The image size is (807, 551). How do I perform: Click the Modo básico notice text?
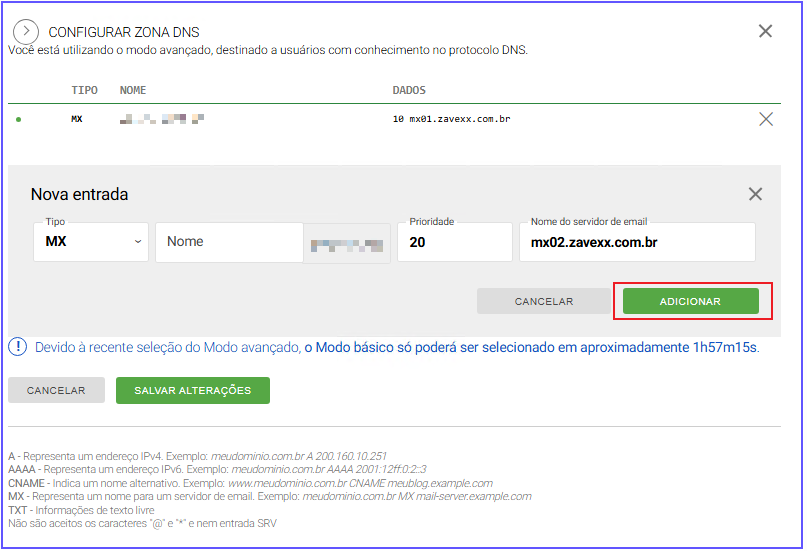pos(531,348)
